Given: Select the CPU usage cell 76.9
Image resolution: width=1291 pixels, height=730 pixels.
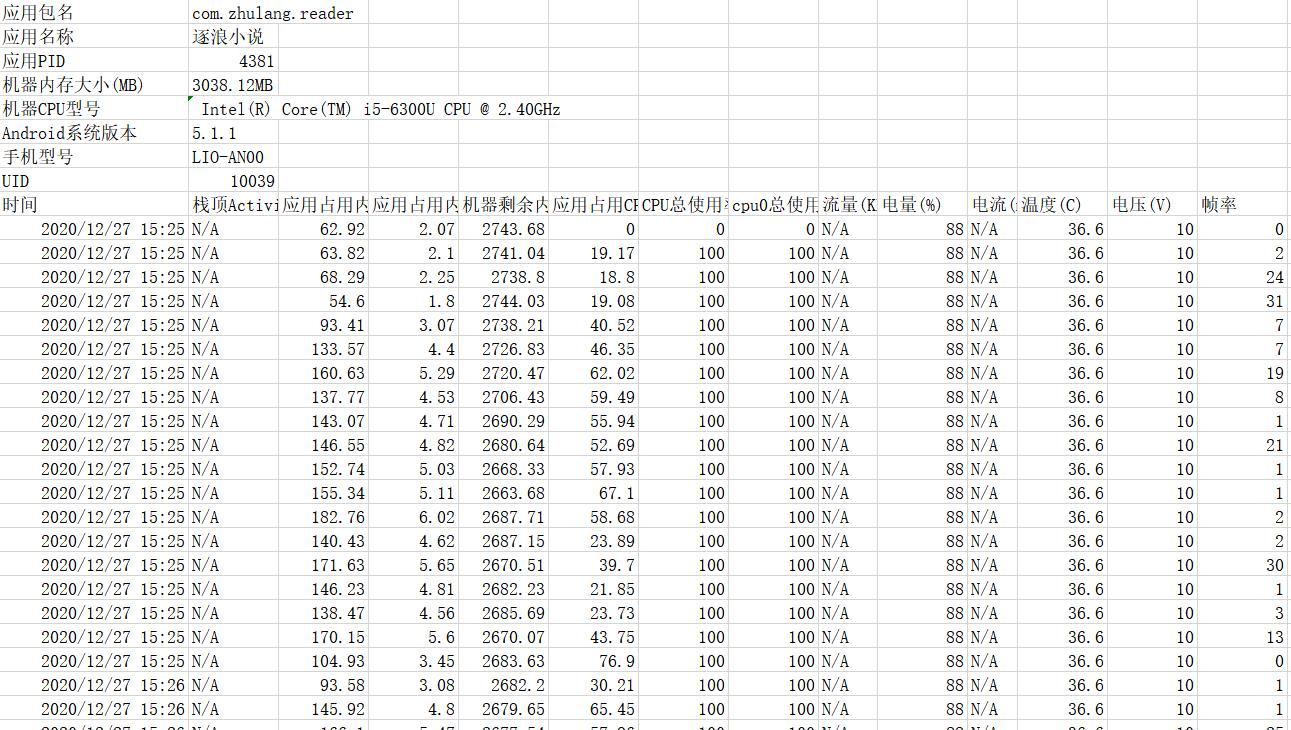Looking at the screenshot, I should (594, 661).
